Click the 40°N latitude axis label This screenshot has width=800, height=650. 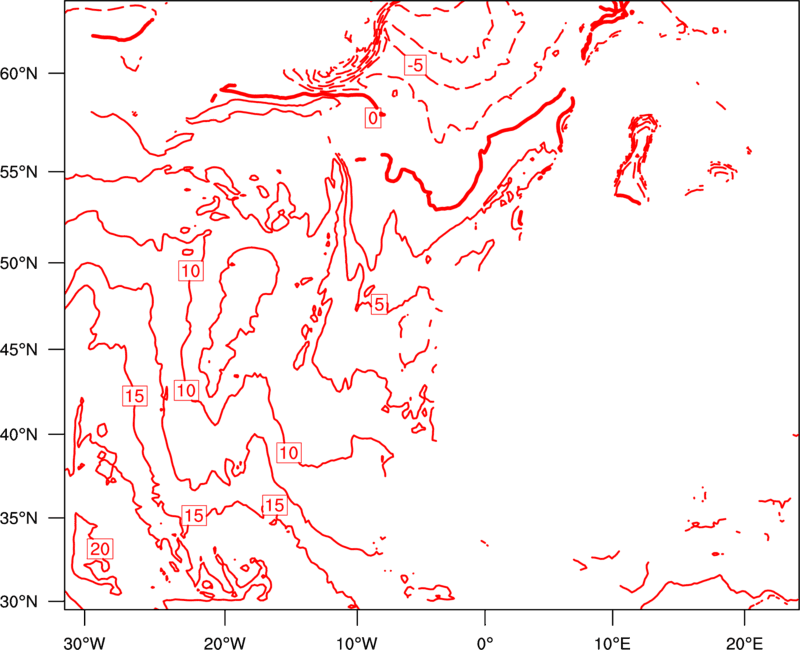coord(19,435)
